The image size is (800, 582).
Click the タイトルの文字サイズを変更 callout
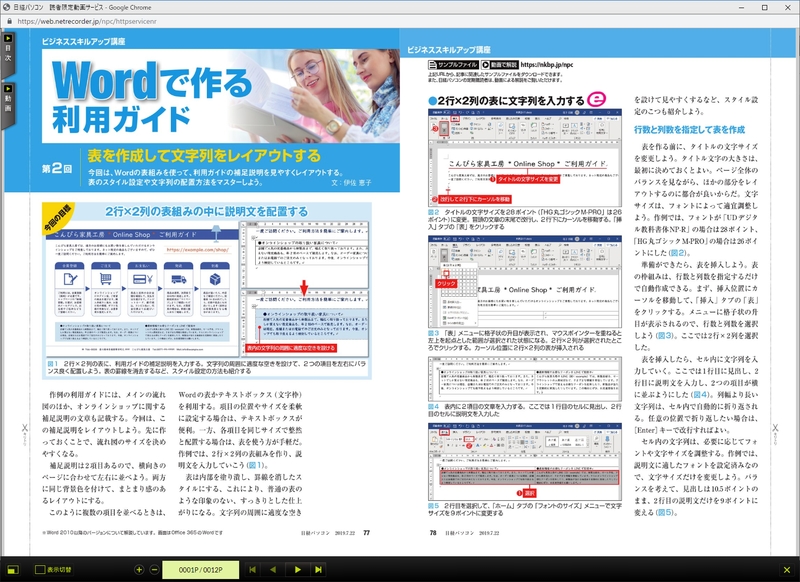point(528,179)
